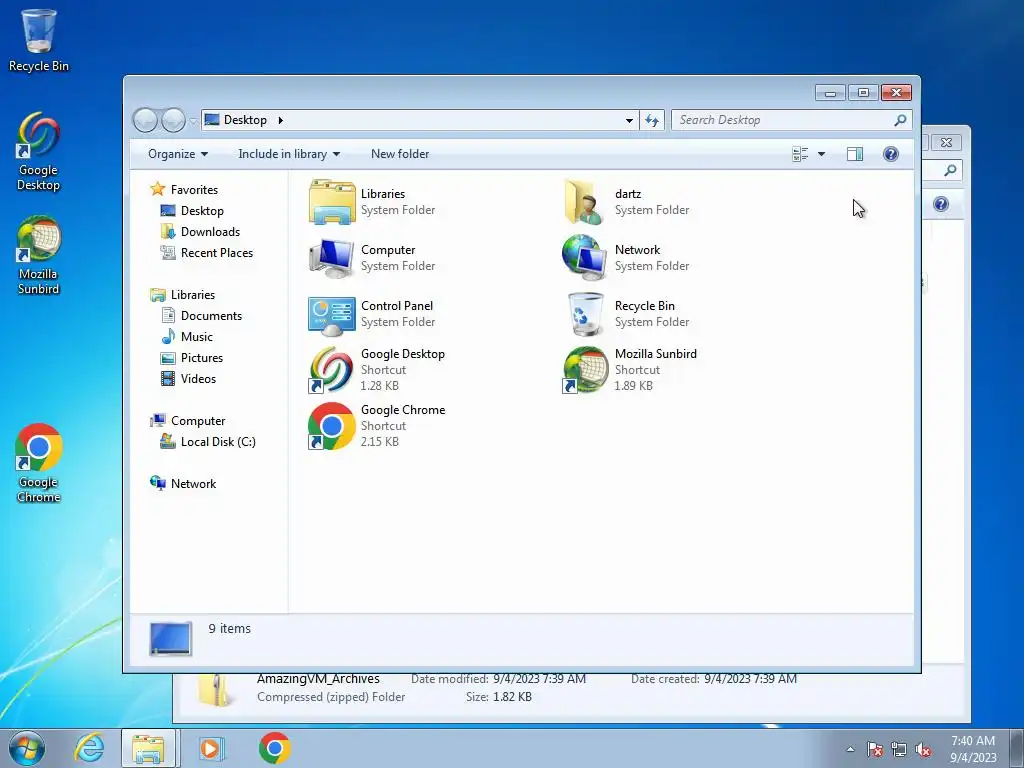Open the recent pages dropdown
Screen dimensions: 1024x768
(x=193, y=121)
